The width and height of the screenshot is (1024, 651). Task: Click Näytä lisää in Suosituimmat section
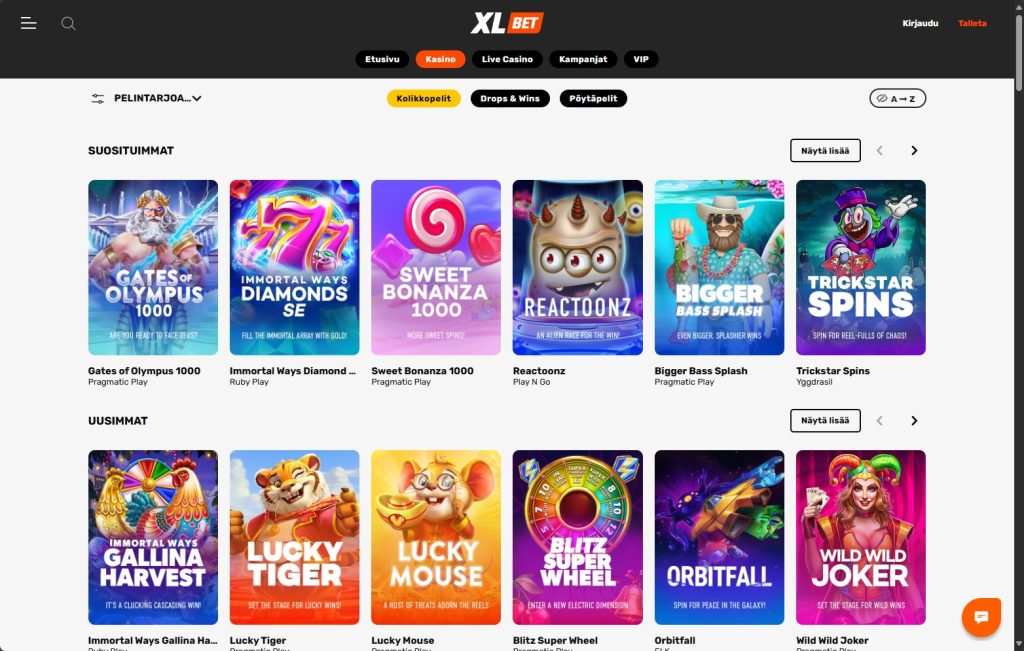click(x=825, y=150)
